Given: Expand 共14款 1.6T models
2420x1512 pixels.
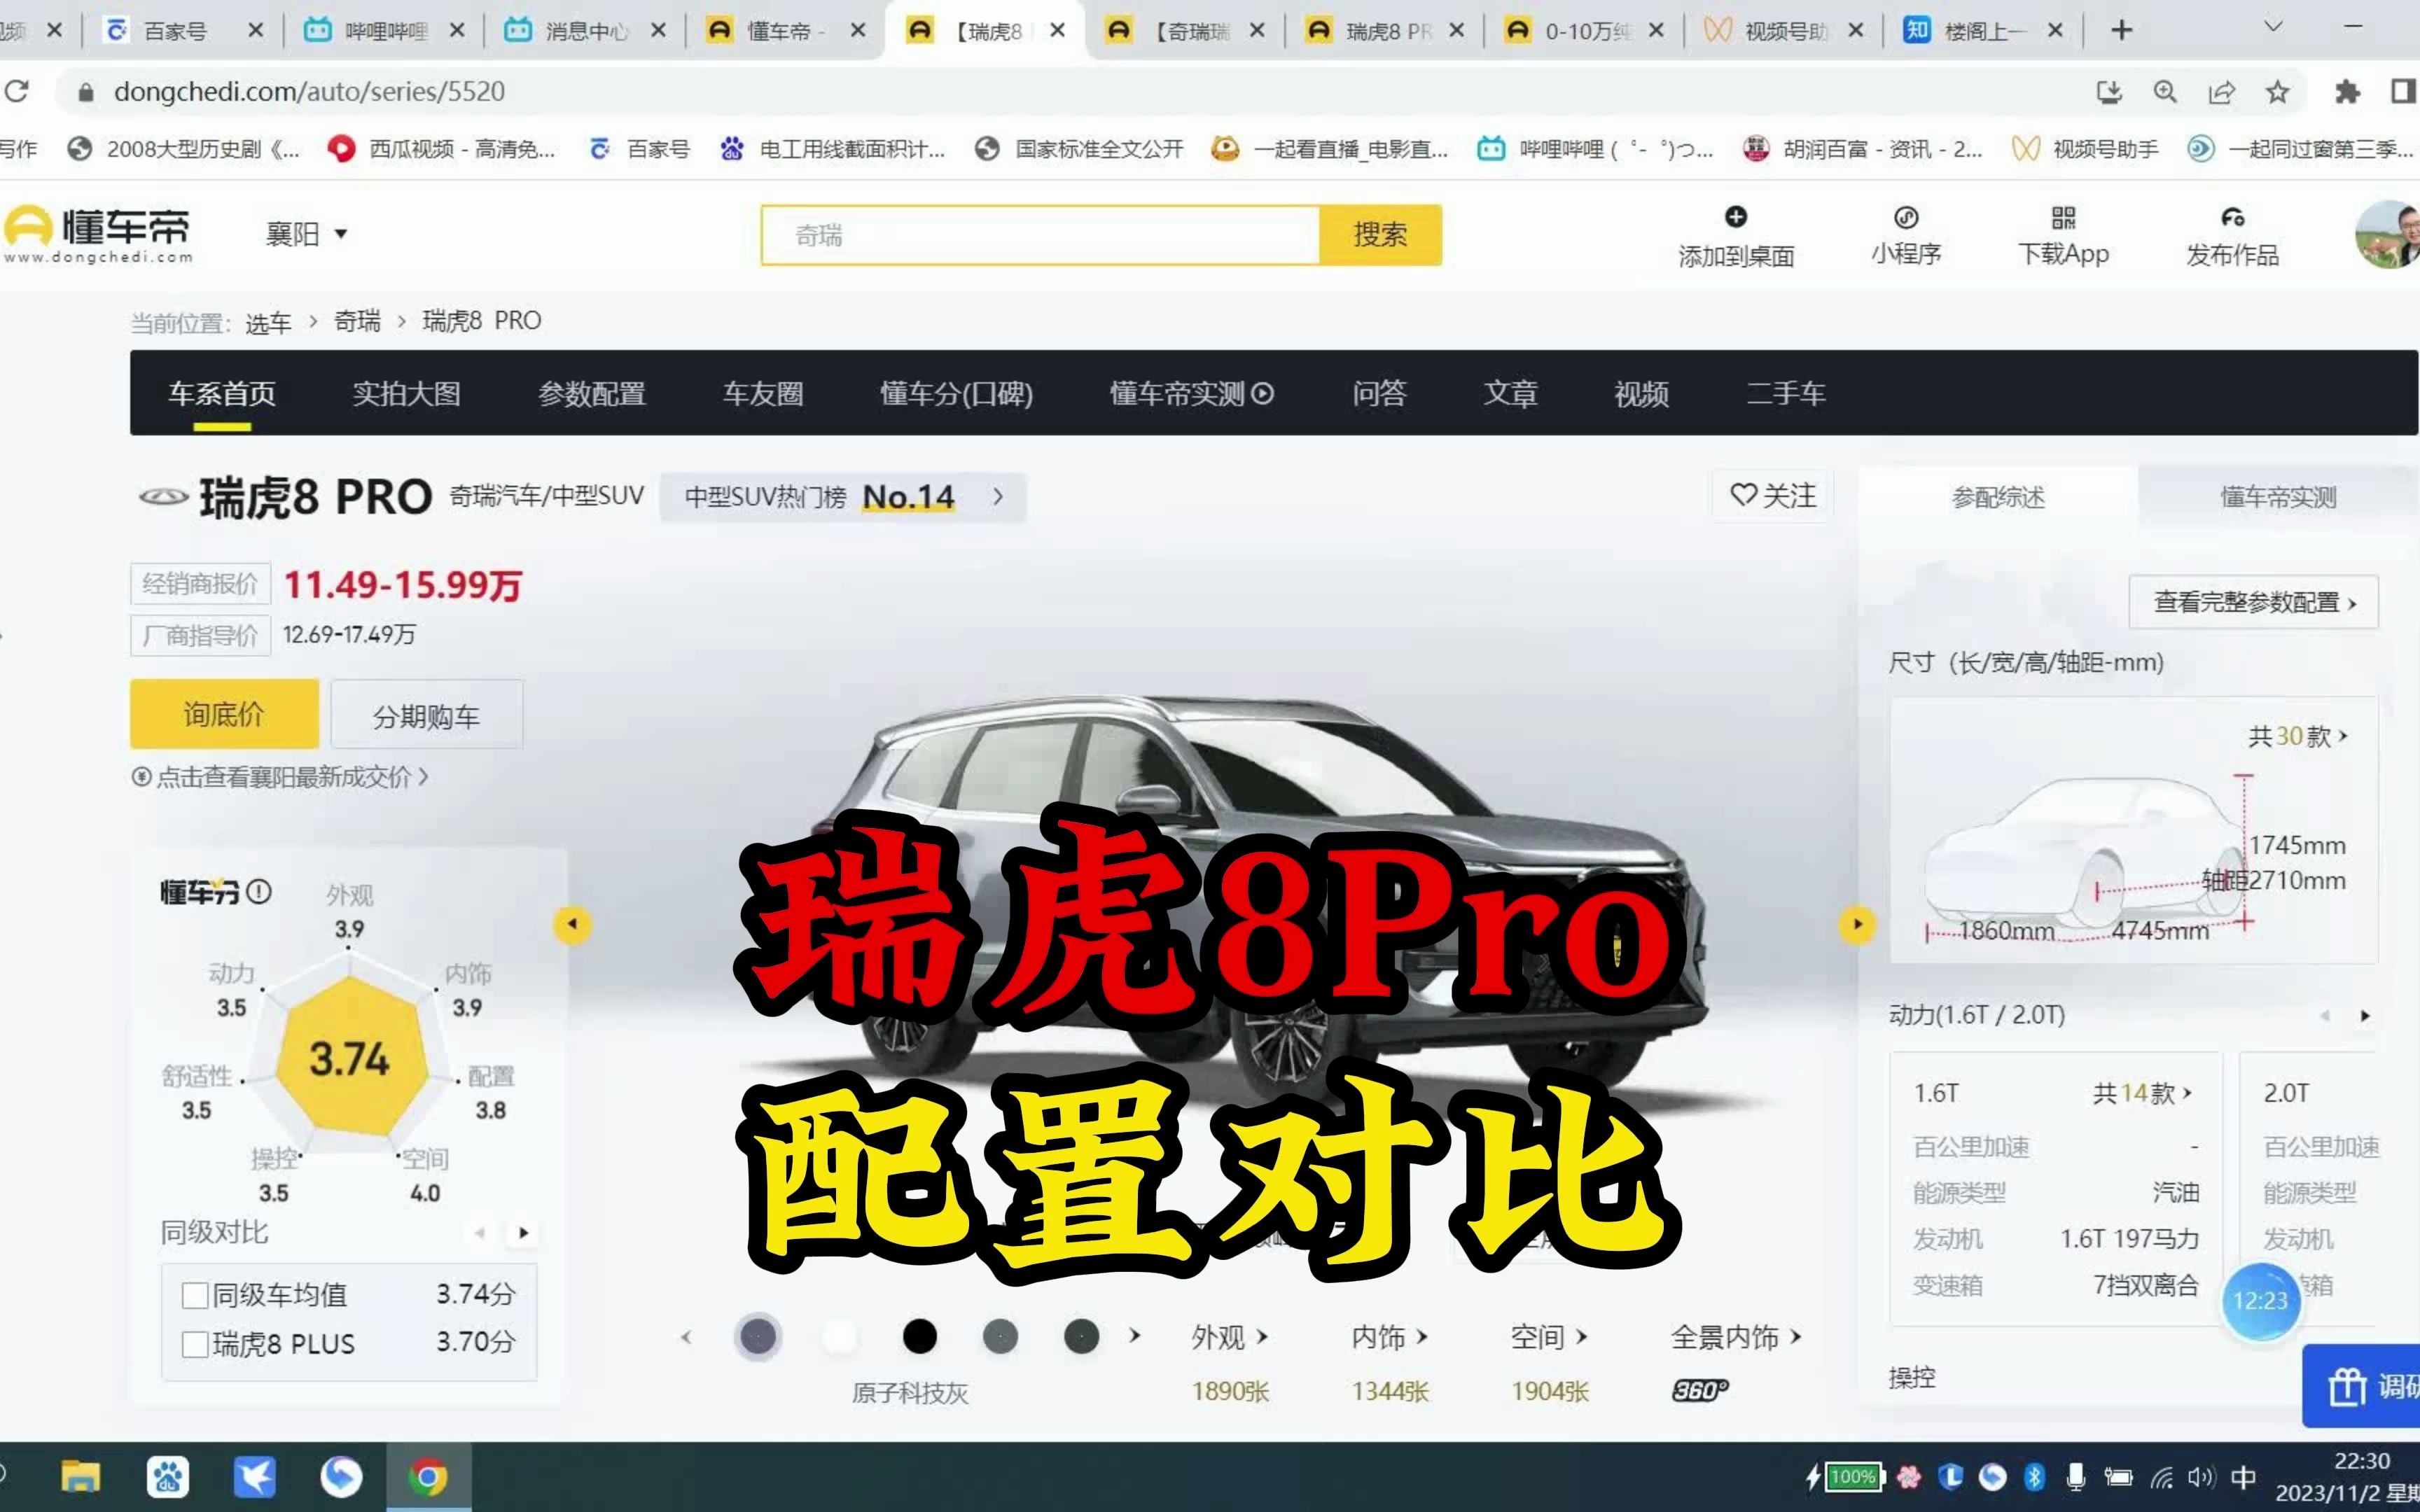Looking at the screenshot, I should click(x=2142, y=1093).
